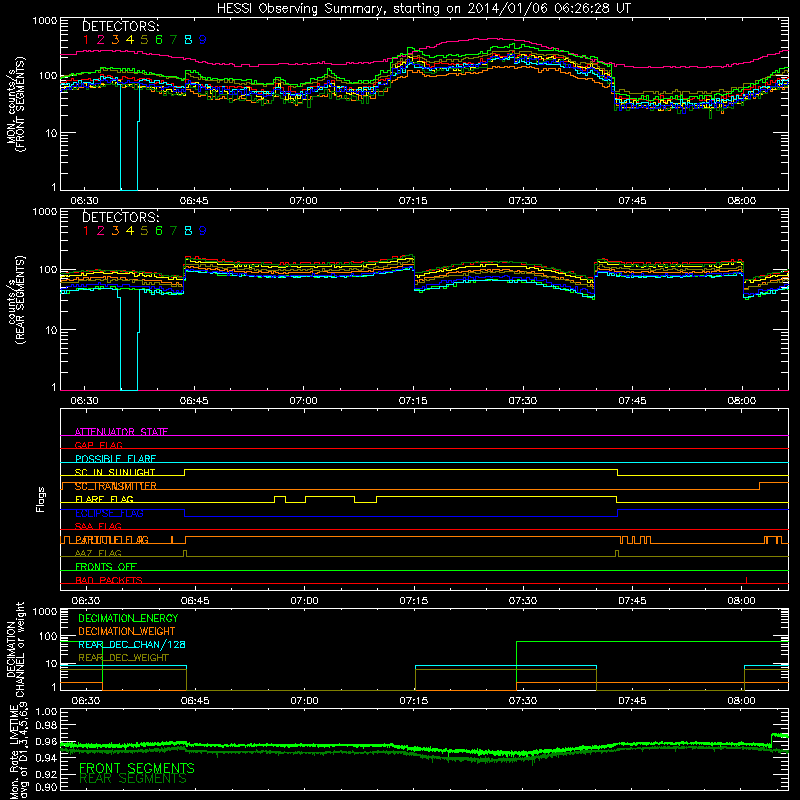This screenshot has height=800, width=800.
Task: Click the Mon. Rate LIVETIME axis title
Action: click(18, 752)
